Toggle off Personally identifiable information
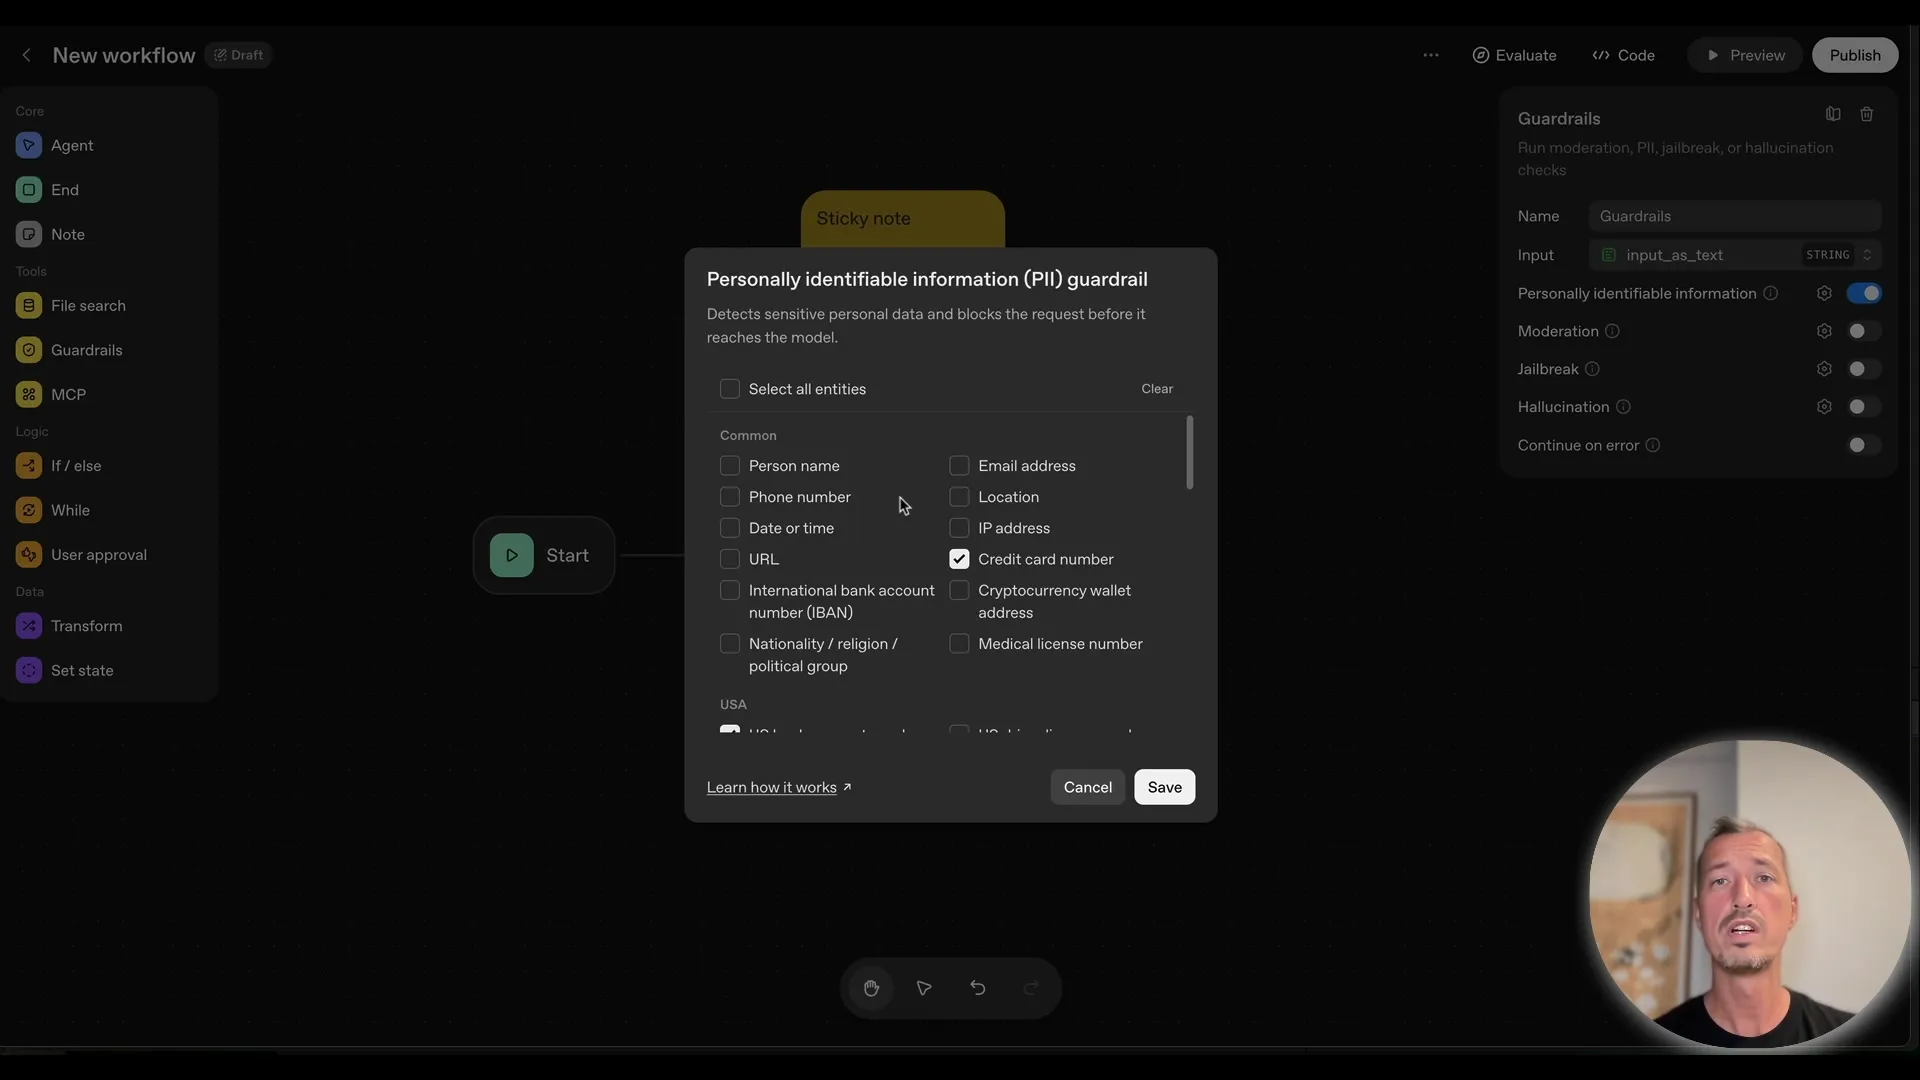 pyautogui.click(x=1866, y=293)
